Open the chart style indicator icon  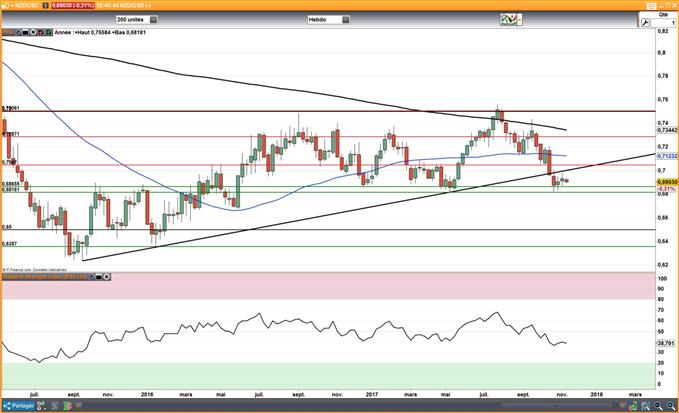point(511,19)
